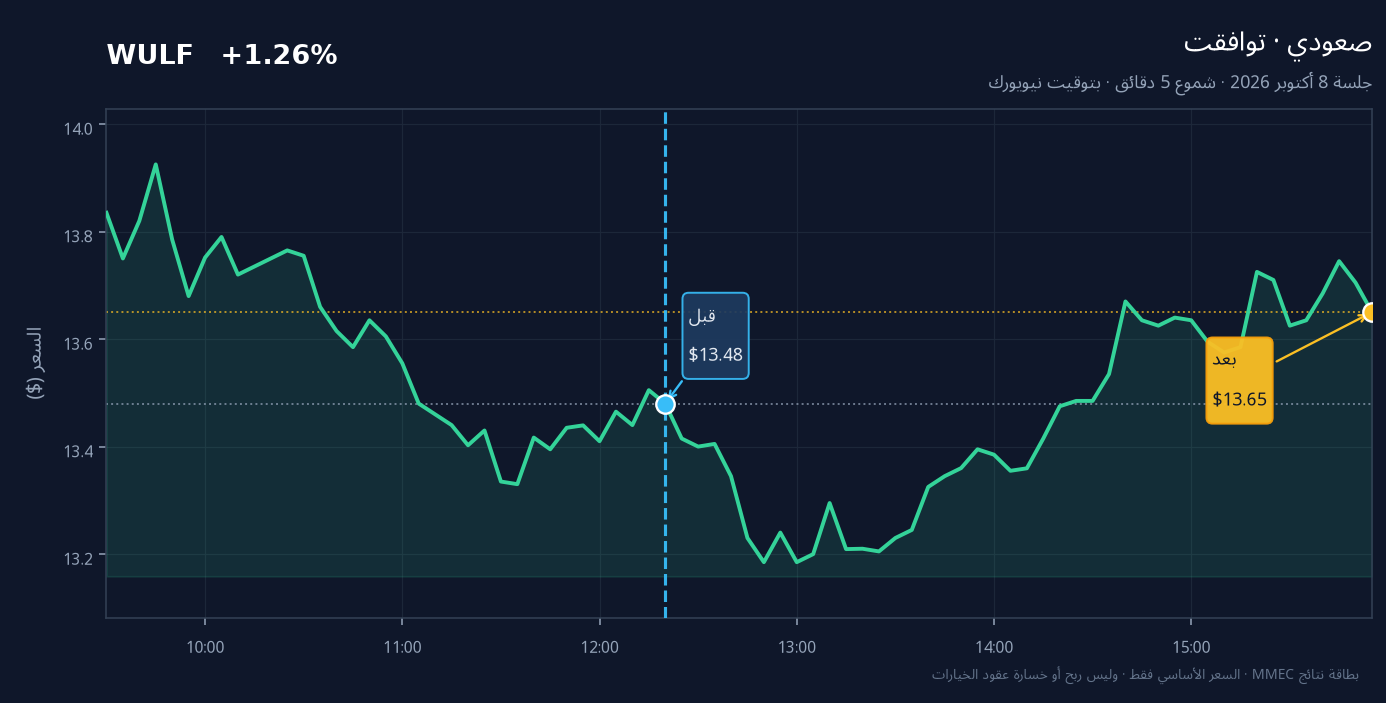Select the session subtitle mentioning 2026

click(1180, 82)
